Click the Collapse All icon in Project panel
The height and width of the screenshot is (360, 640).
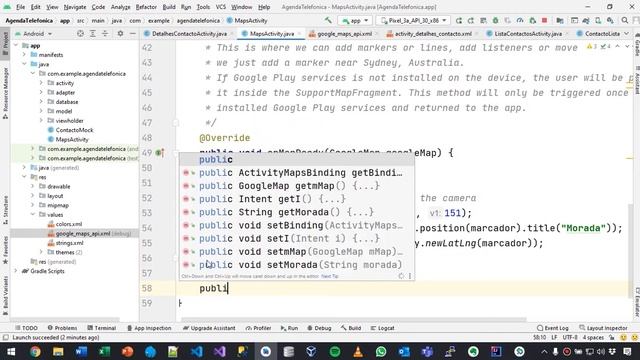[105, 33]
